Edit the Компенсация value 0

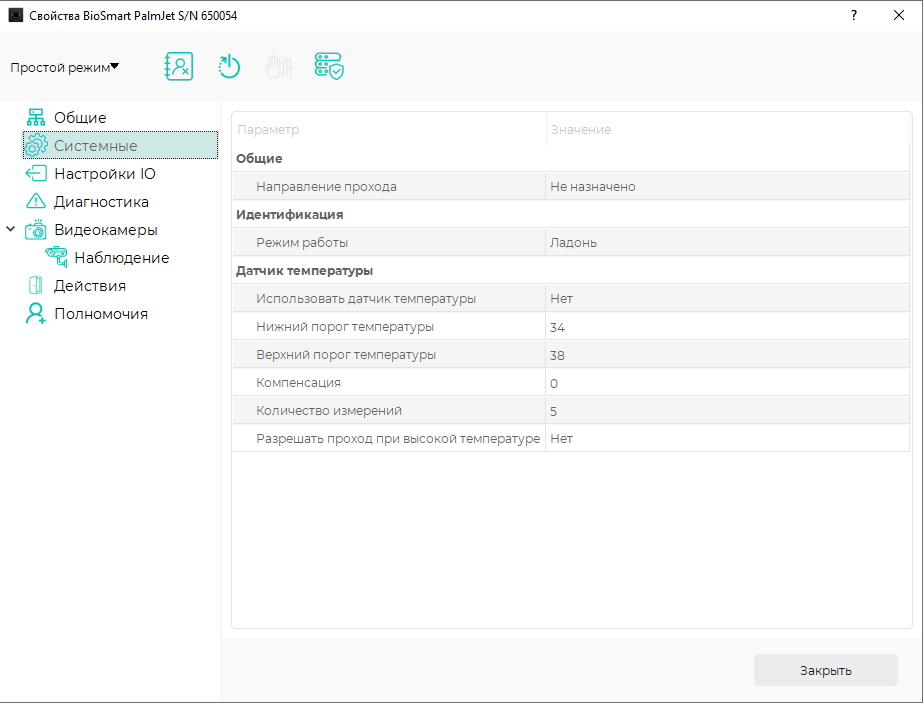tap(728, 383)
